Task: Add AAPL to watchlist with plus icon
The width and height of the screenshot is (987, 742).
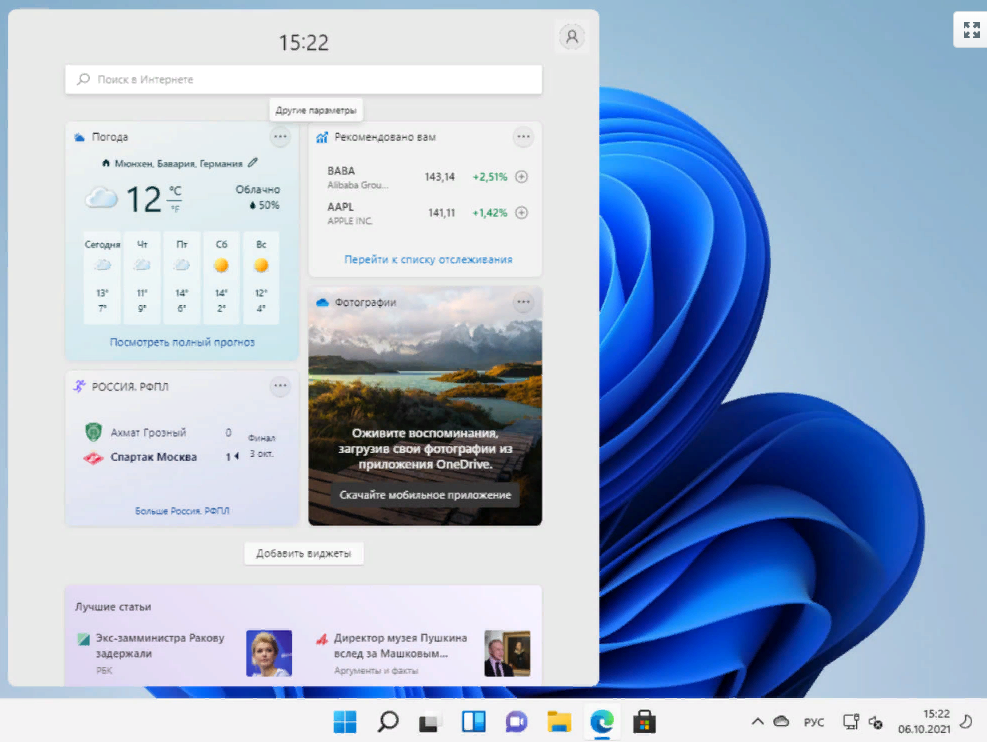Action: [x=521, y=213]
